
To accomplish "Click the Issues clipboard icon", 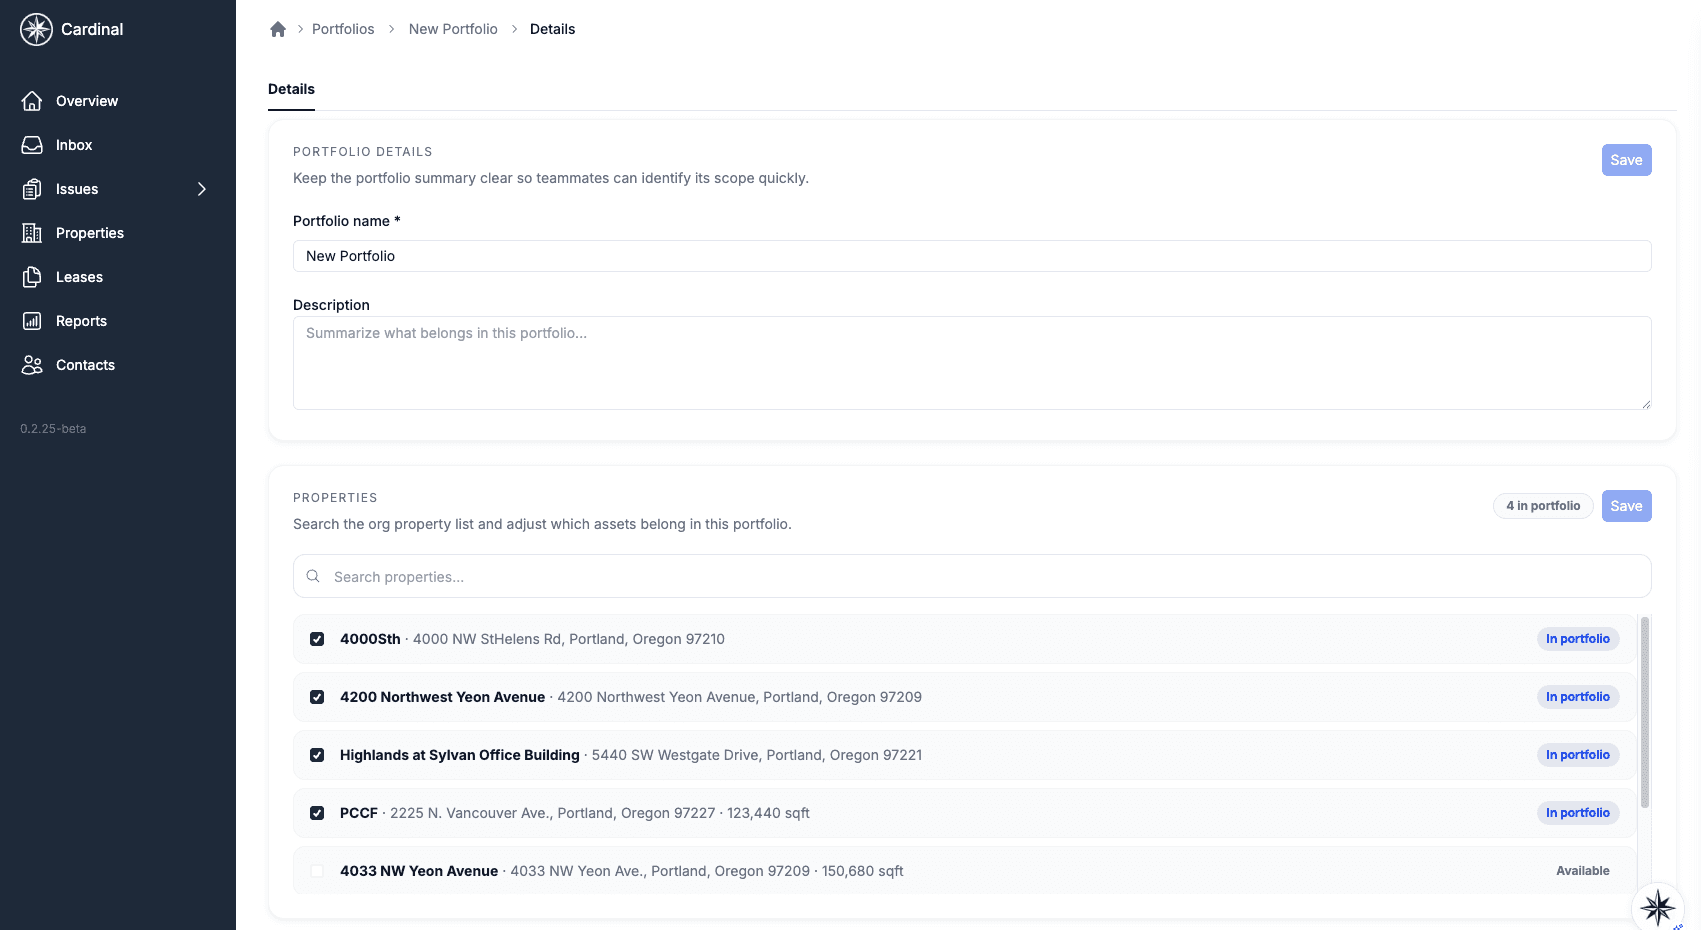I will pos(32,189).
